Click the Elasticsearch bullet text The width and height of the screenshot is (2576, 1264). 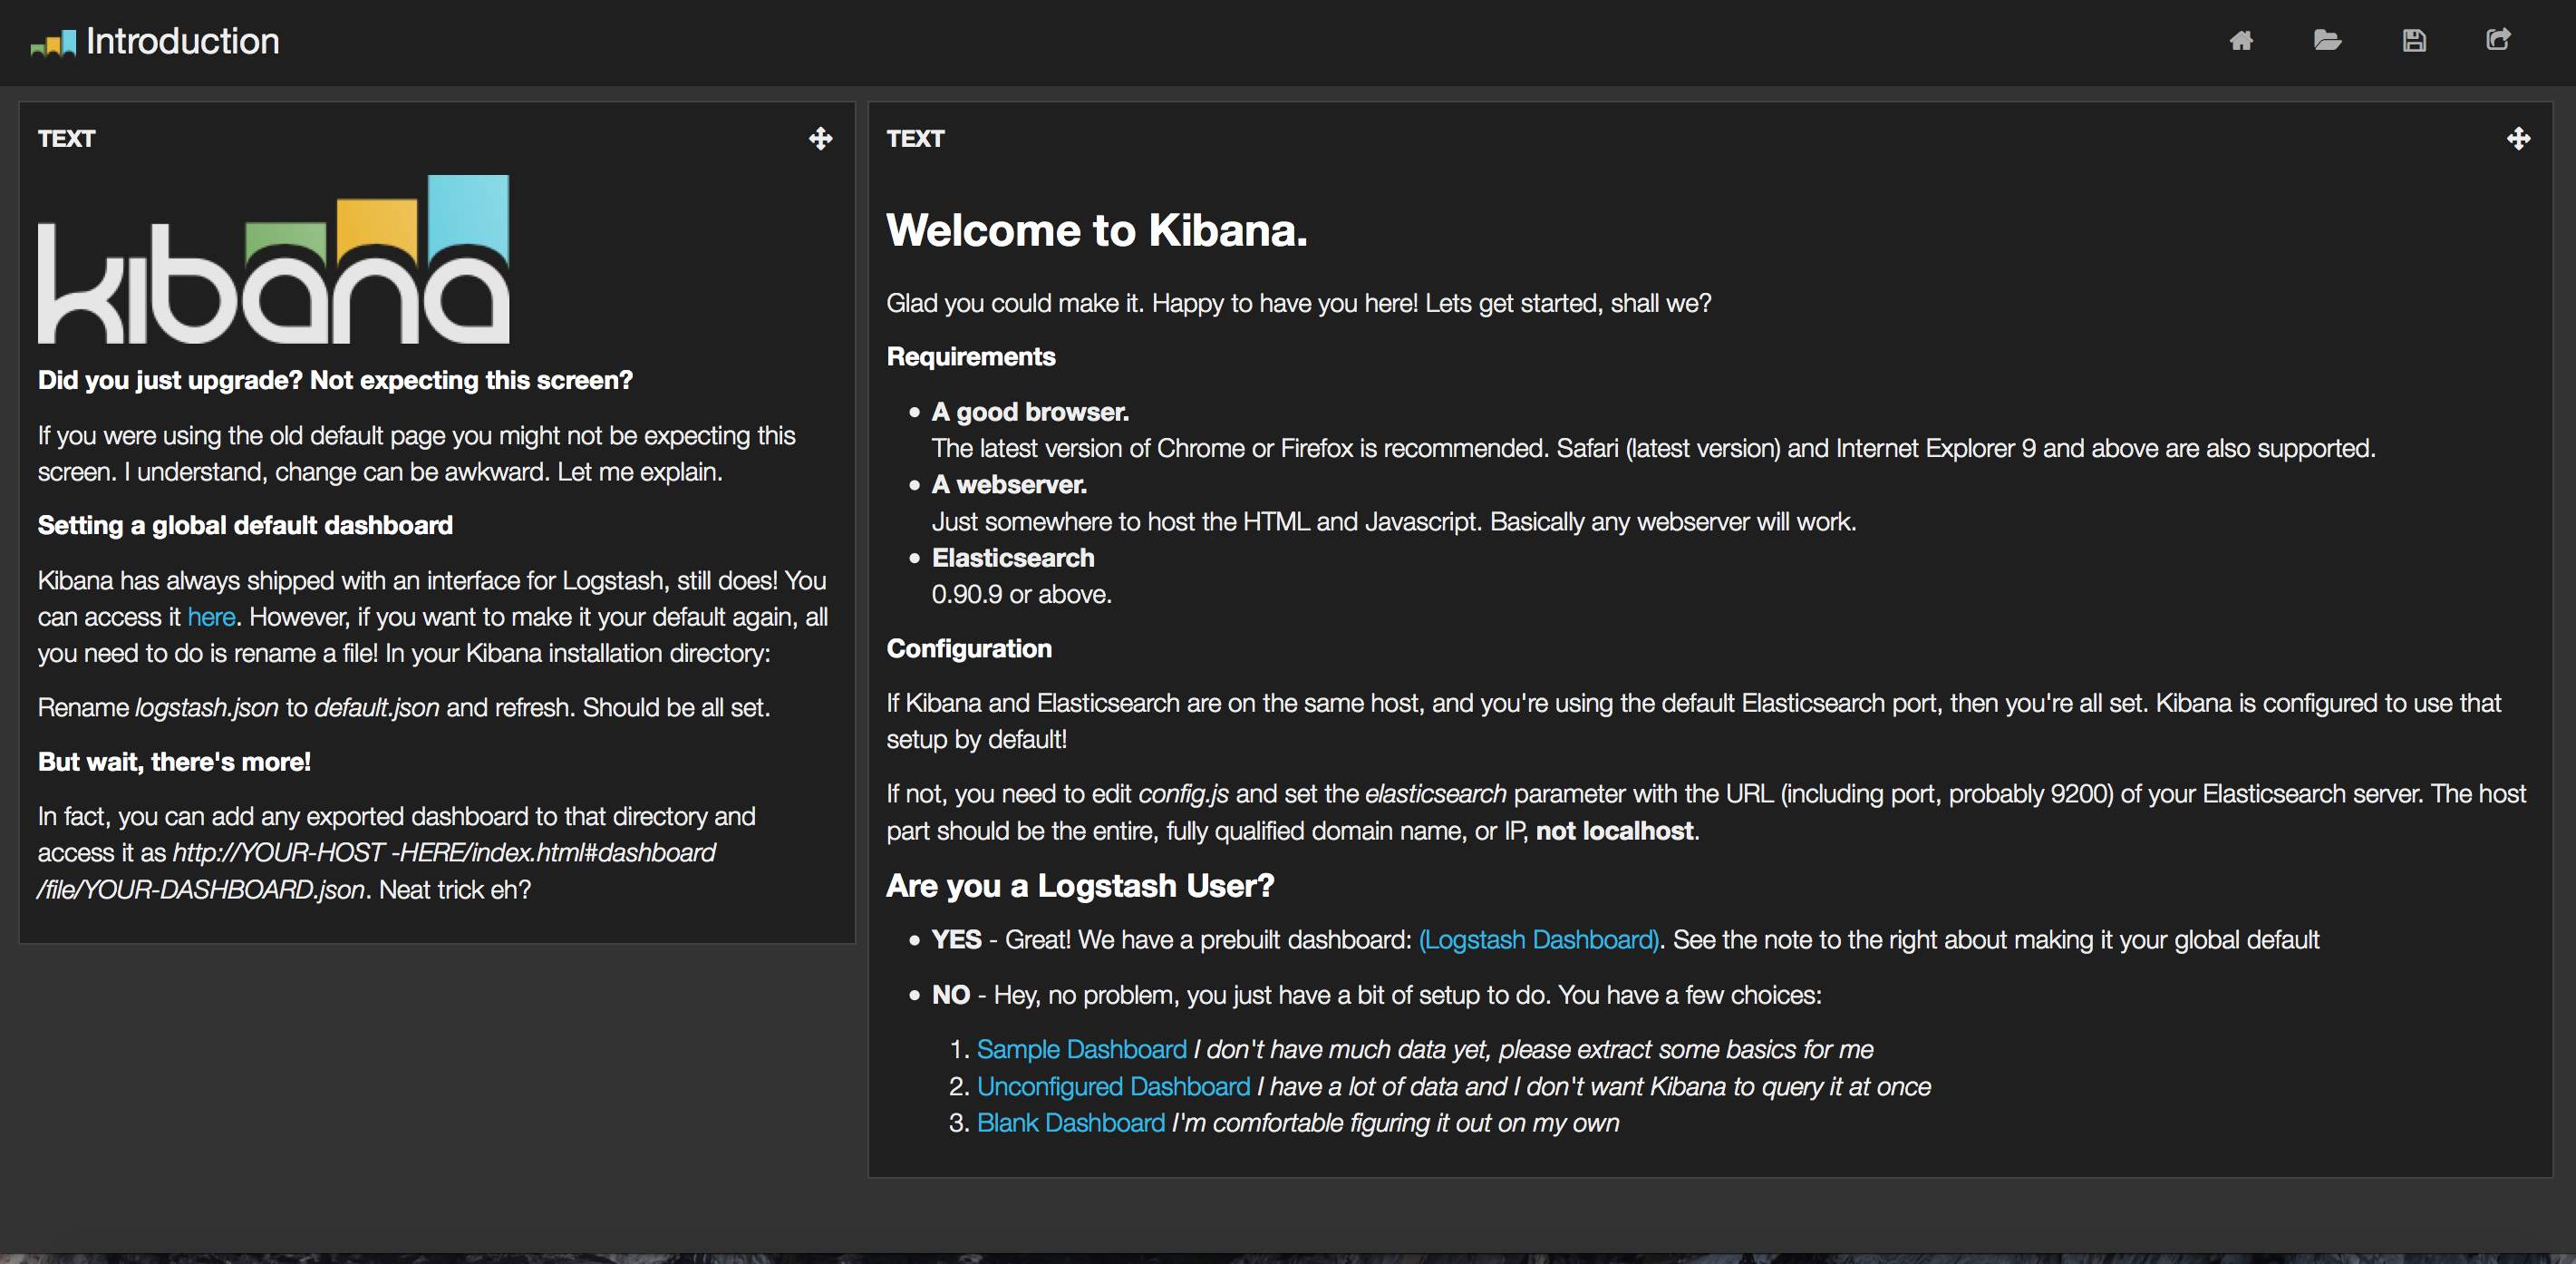[x=1013, y=558]
